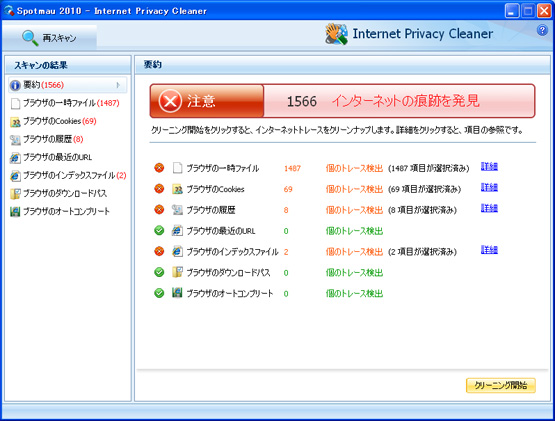Screen dimensions: 555x421
Task: Click the red status icon beside ブラウザの一時ファイル
Action: coord(159,168)
